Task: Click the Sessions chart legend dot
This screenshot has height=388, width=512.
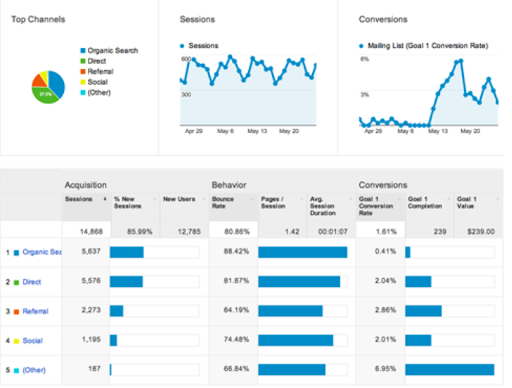Action: pos(182,46)
